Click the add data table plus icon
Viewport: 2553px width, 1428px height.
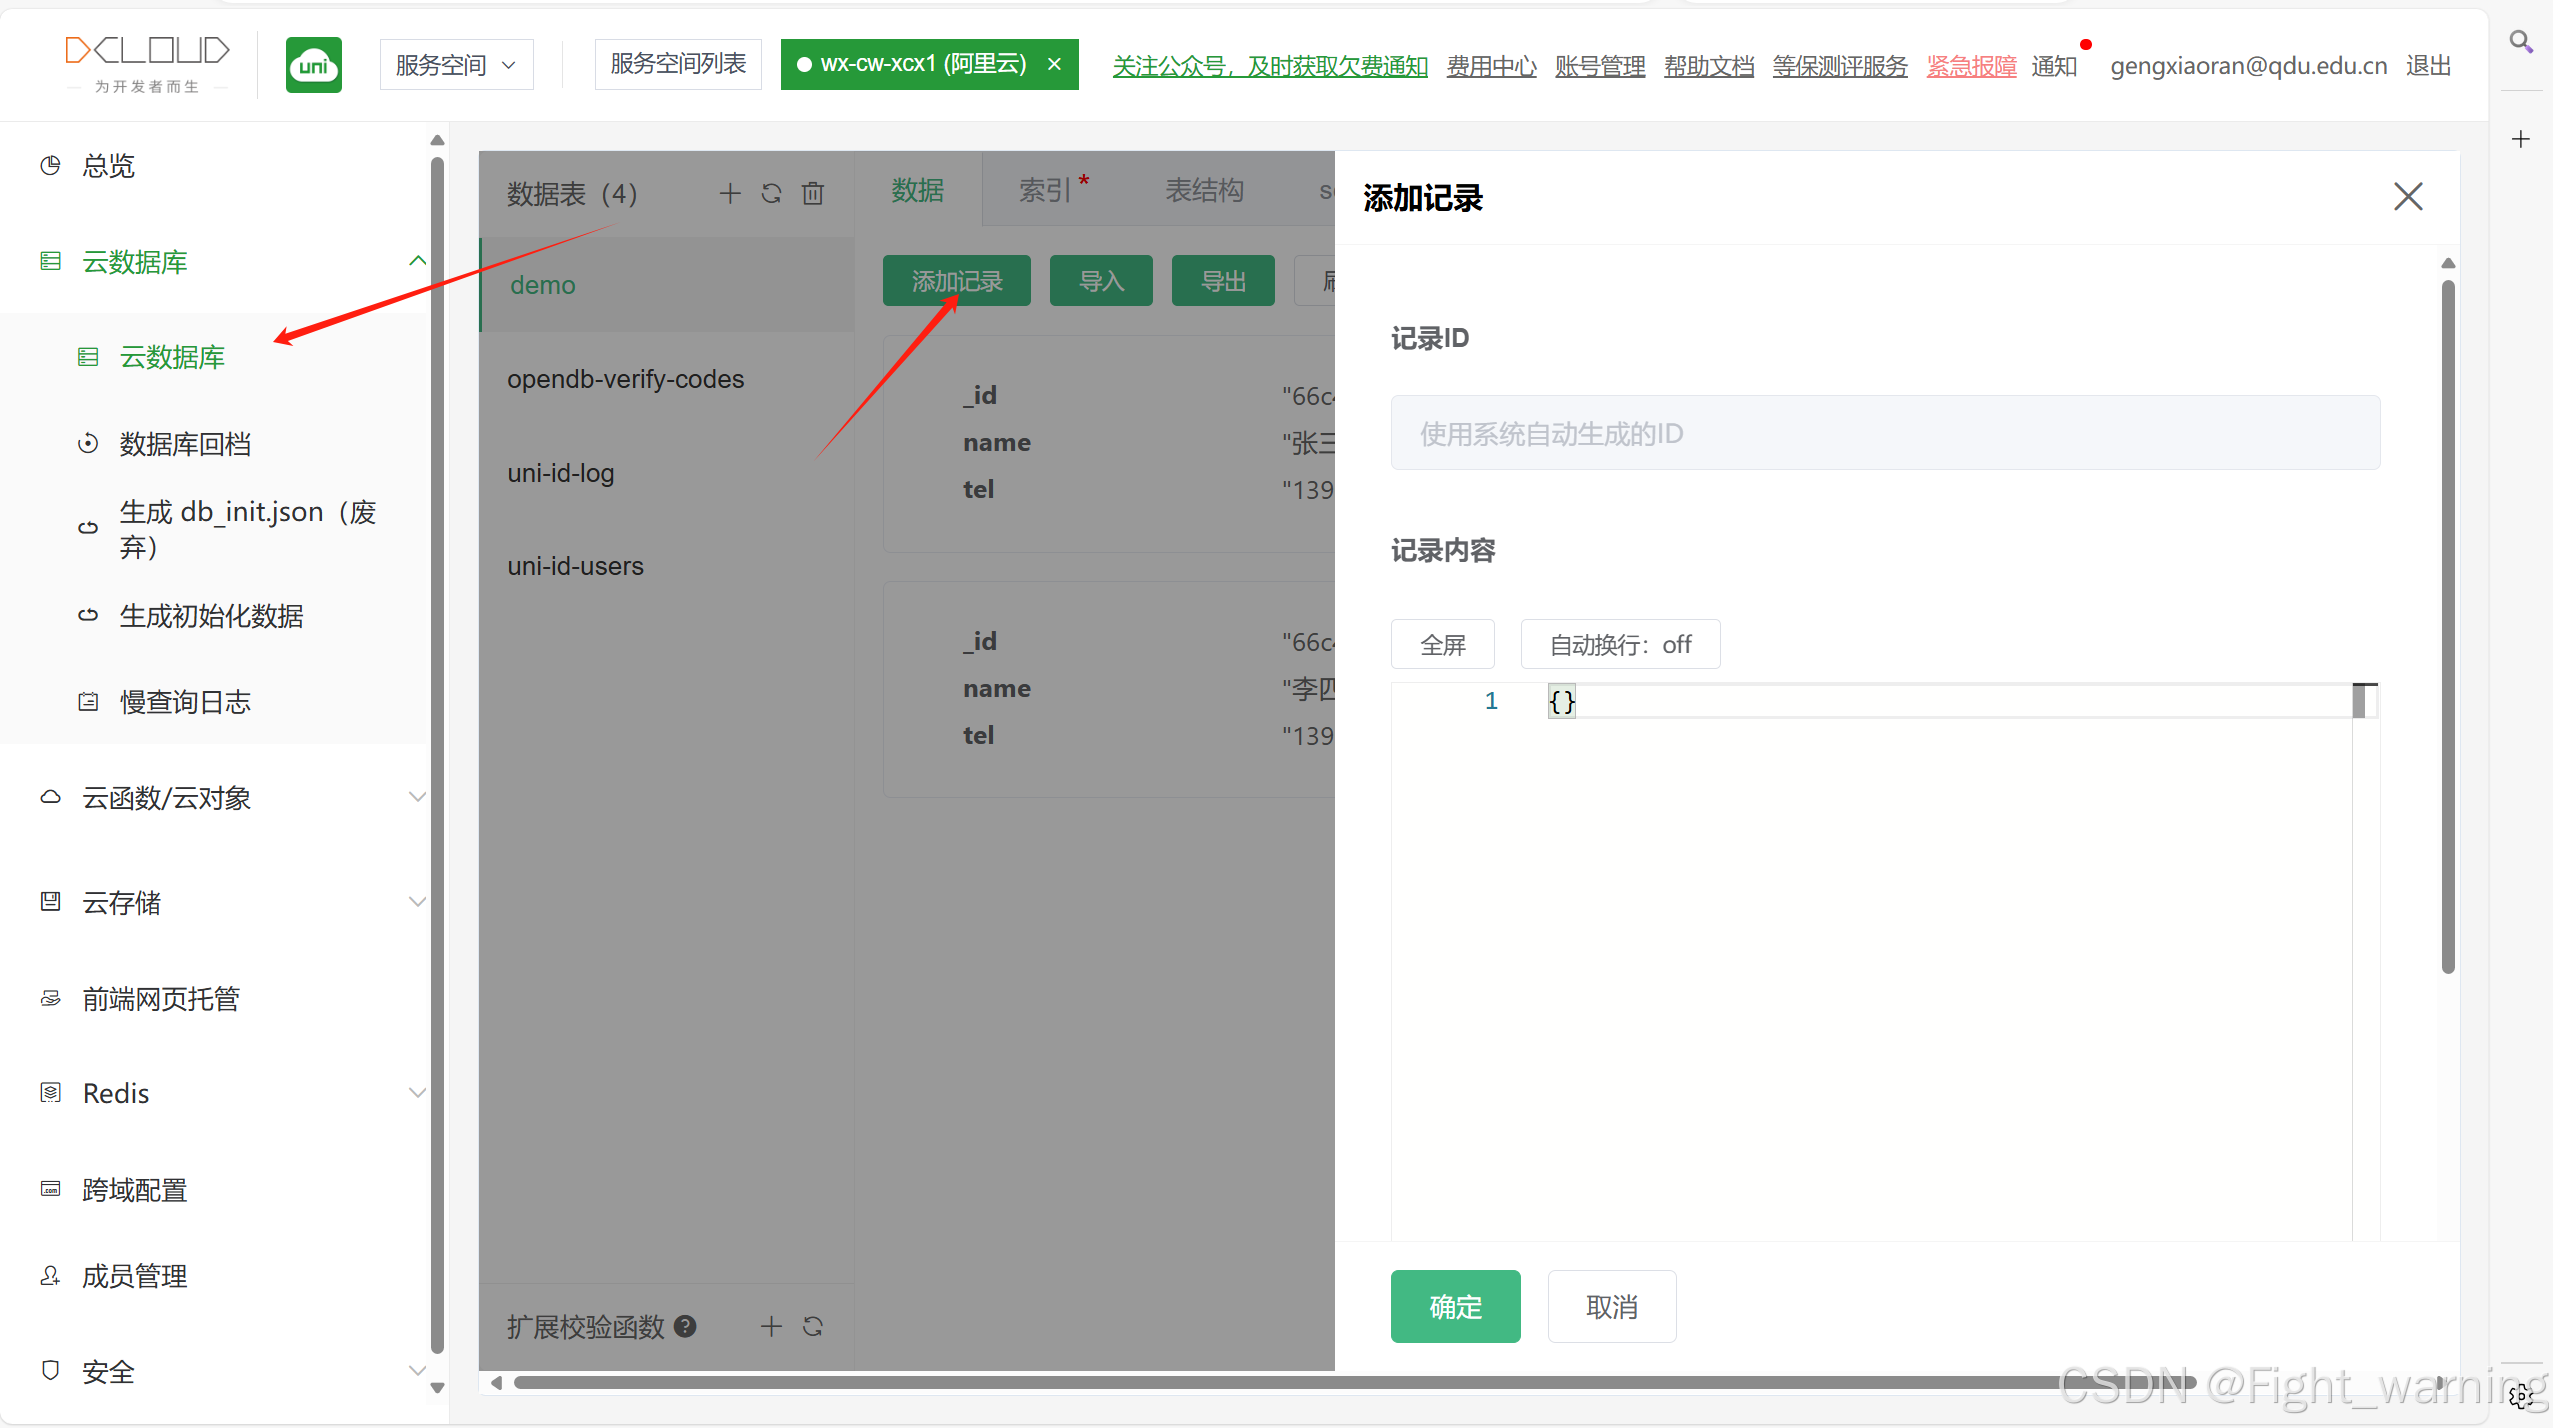click(x=730, y=193)
